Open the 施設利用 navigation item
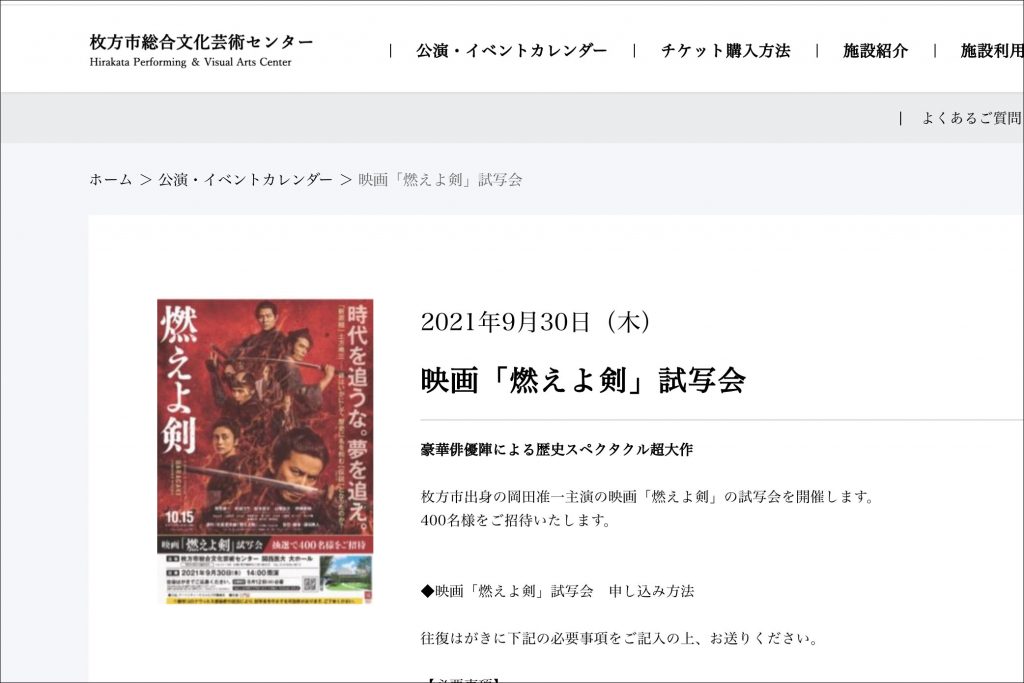The height and width of the screenshot is (683, 1024). (x=991, y=51)
